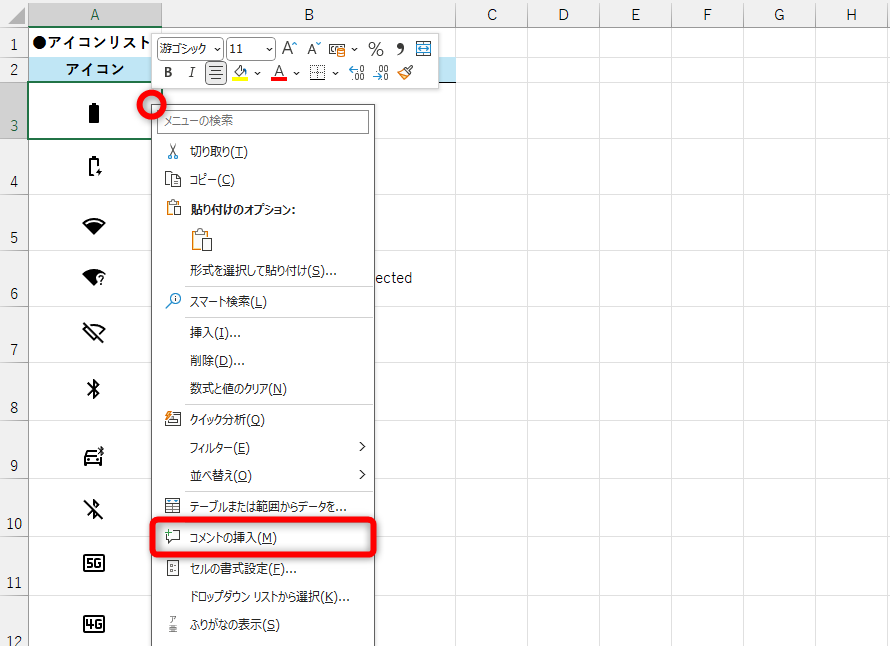890x646 pixels.
Task: Expand font color dropdown arrow
Action: pyautogui.click(x=296, y=73)
